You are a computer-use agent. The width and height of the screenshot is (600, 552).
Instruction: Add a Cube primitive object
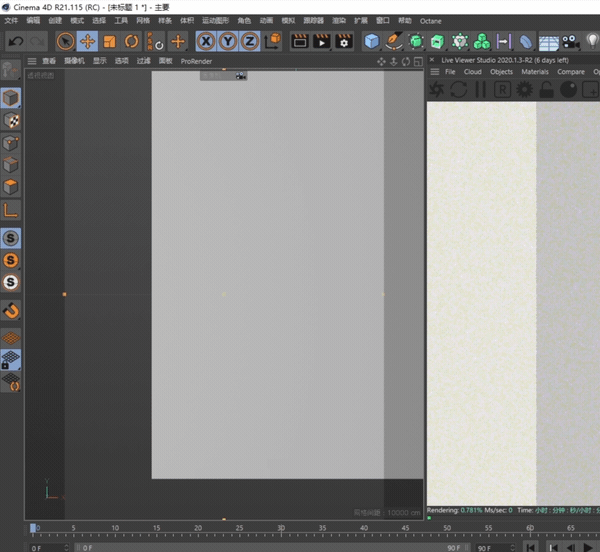point(372,41)
